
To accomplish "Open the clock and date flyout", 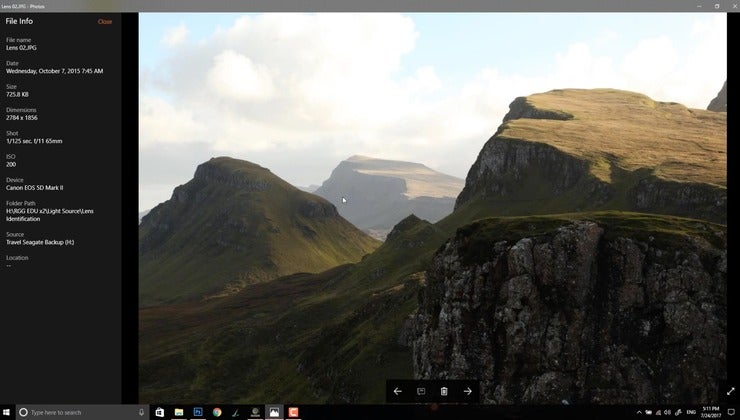I will coord(711,412).
